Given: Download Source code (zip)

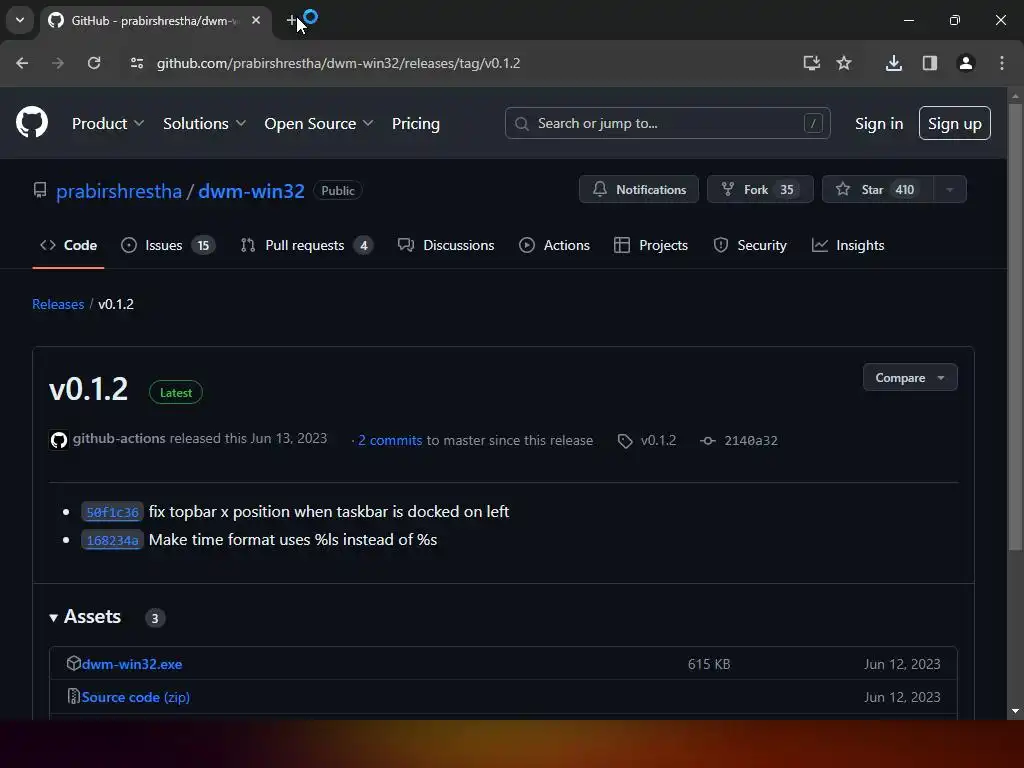Looking at the screenshot, I should click(136, 697).
